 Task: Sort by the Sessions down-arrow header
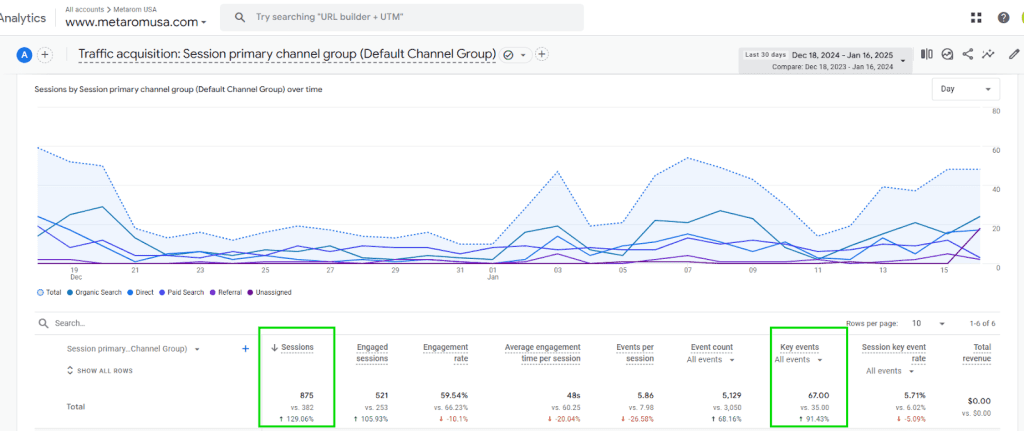[x=293, y=347]
